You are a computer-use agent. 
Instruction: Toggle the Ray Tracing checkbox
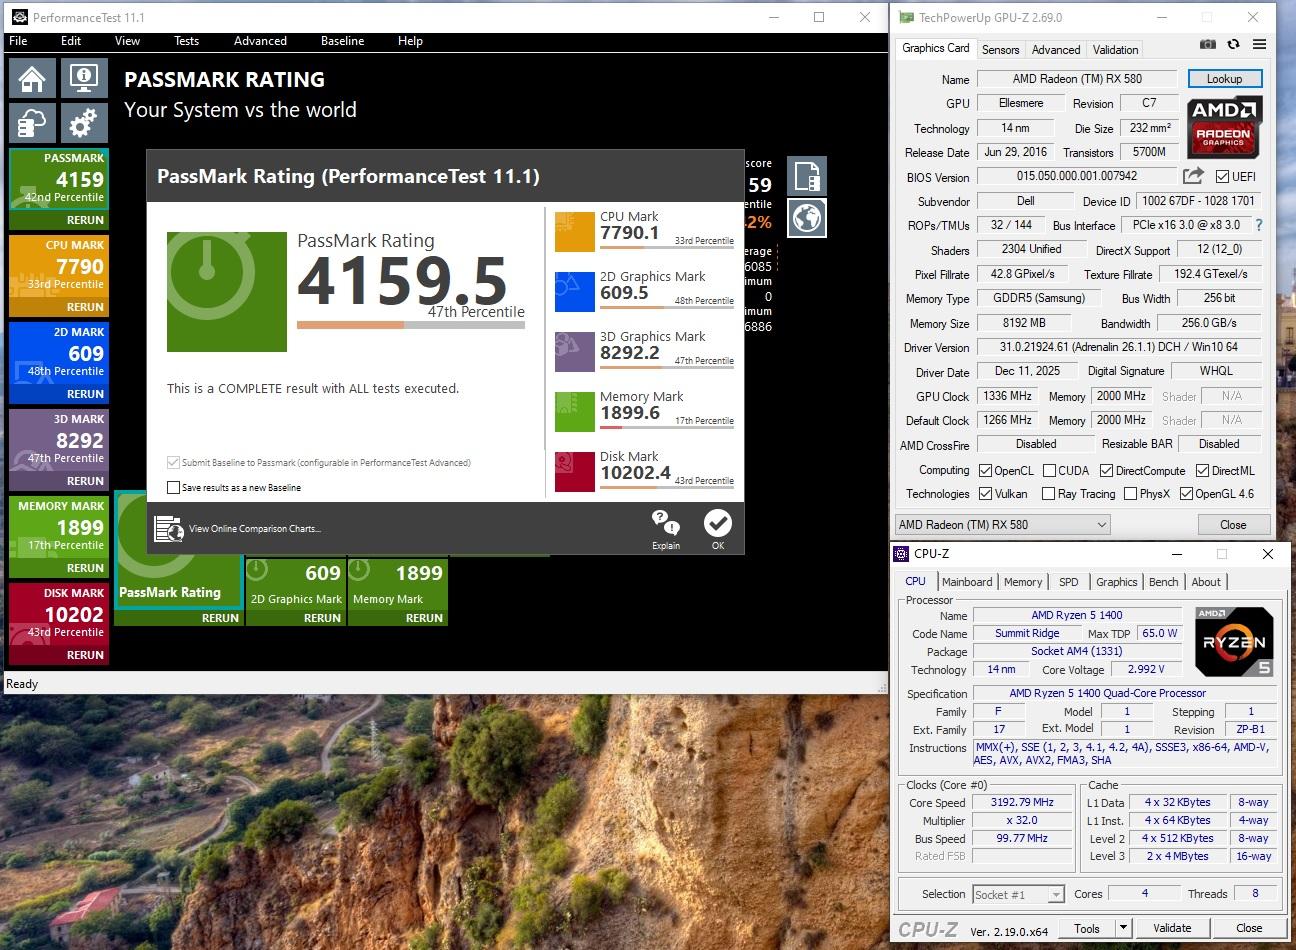click(x=1048, y=494)
